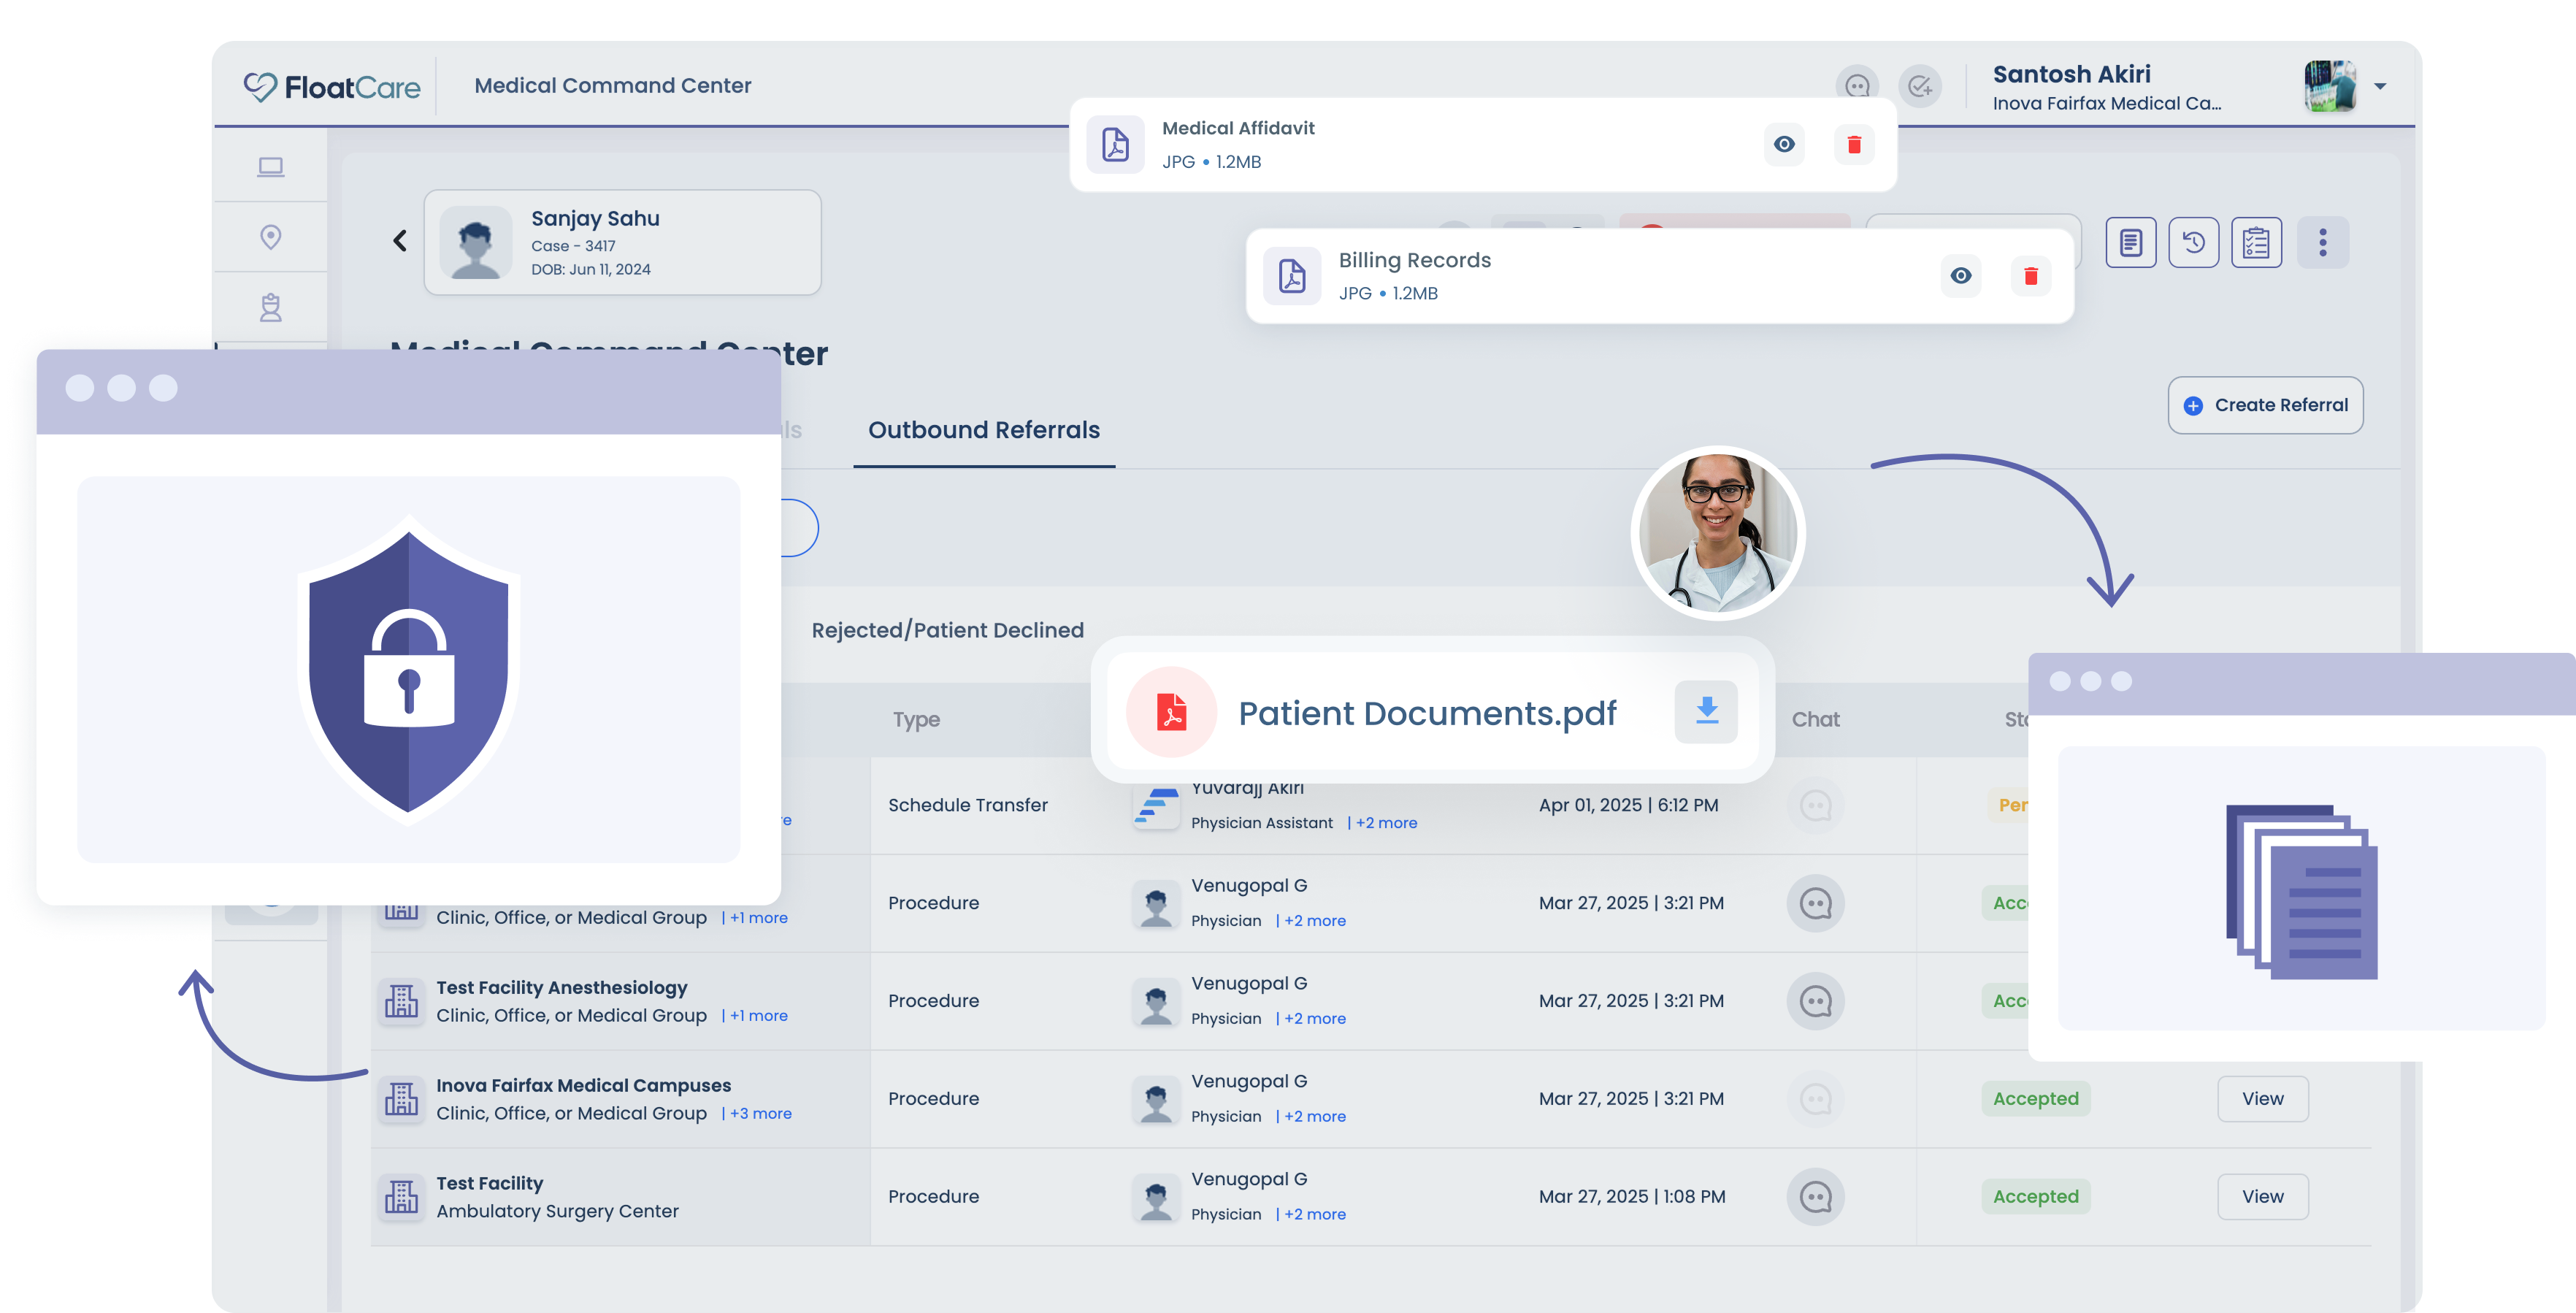Expand +3 more on Inova Fairfax Medical Campuses
This screenshot has width=2576, height=1313.
pos(760,1114)
